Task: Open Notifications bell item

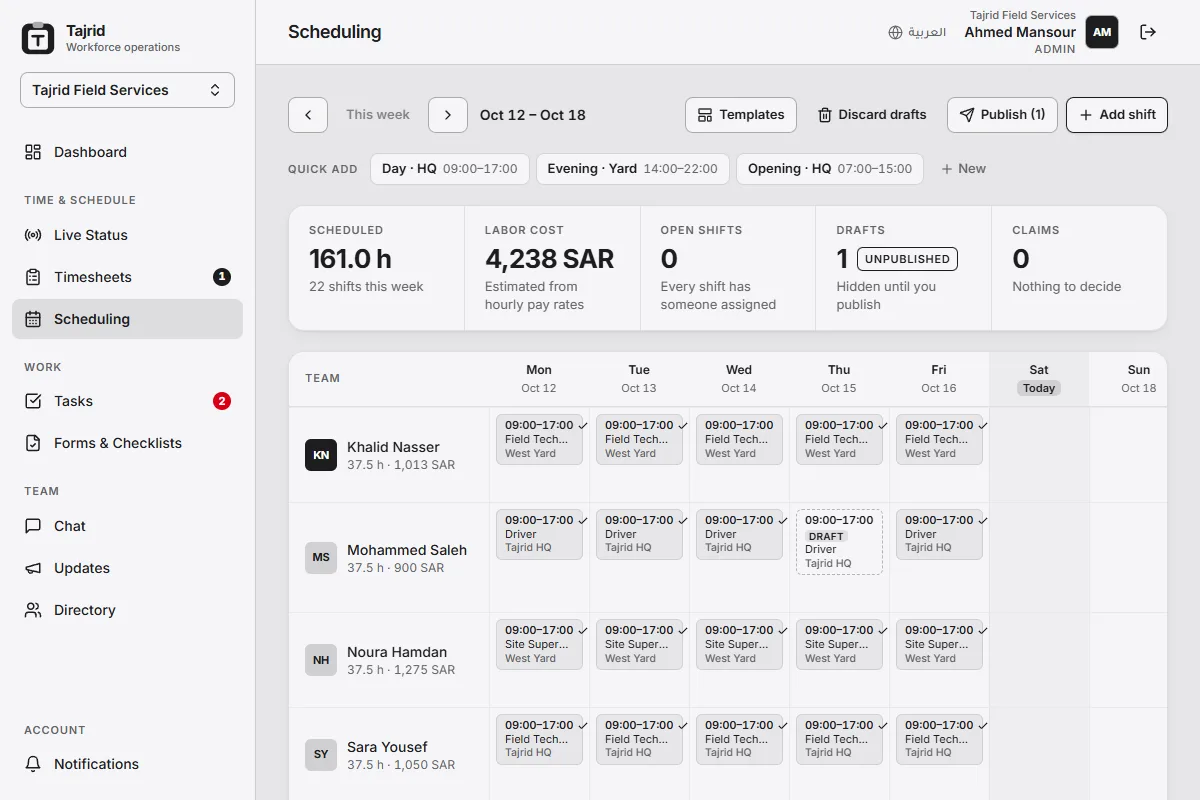Action: (x=127, y=764)
